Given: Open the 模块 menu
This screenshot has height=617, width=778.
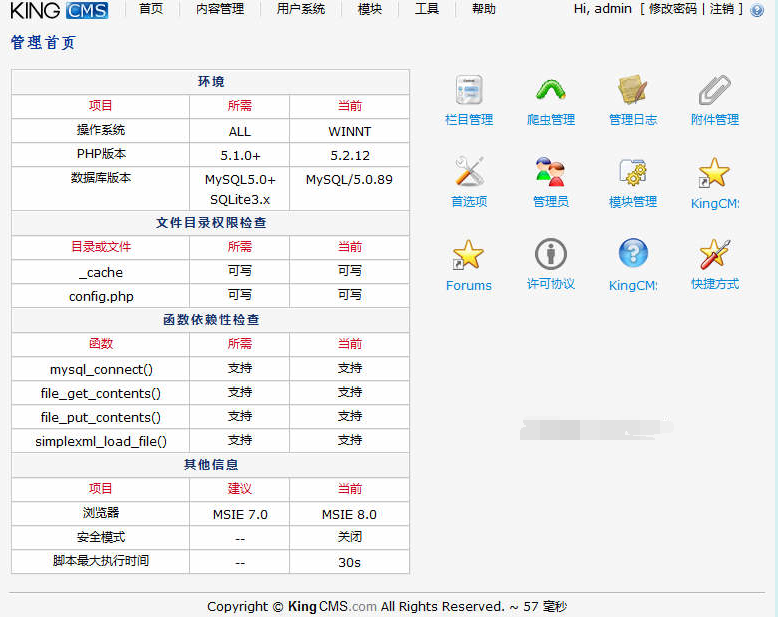Looking at the screenshot, I should click(x=370, y=9).
